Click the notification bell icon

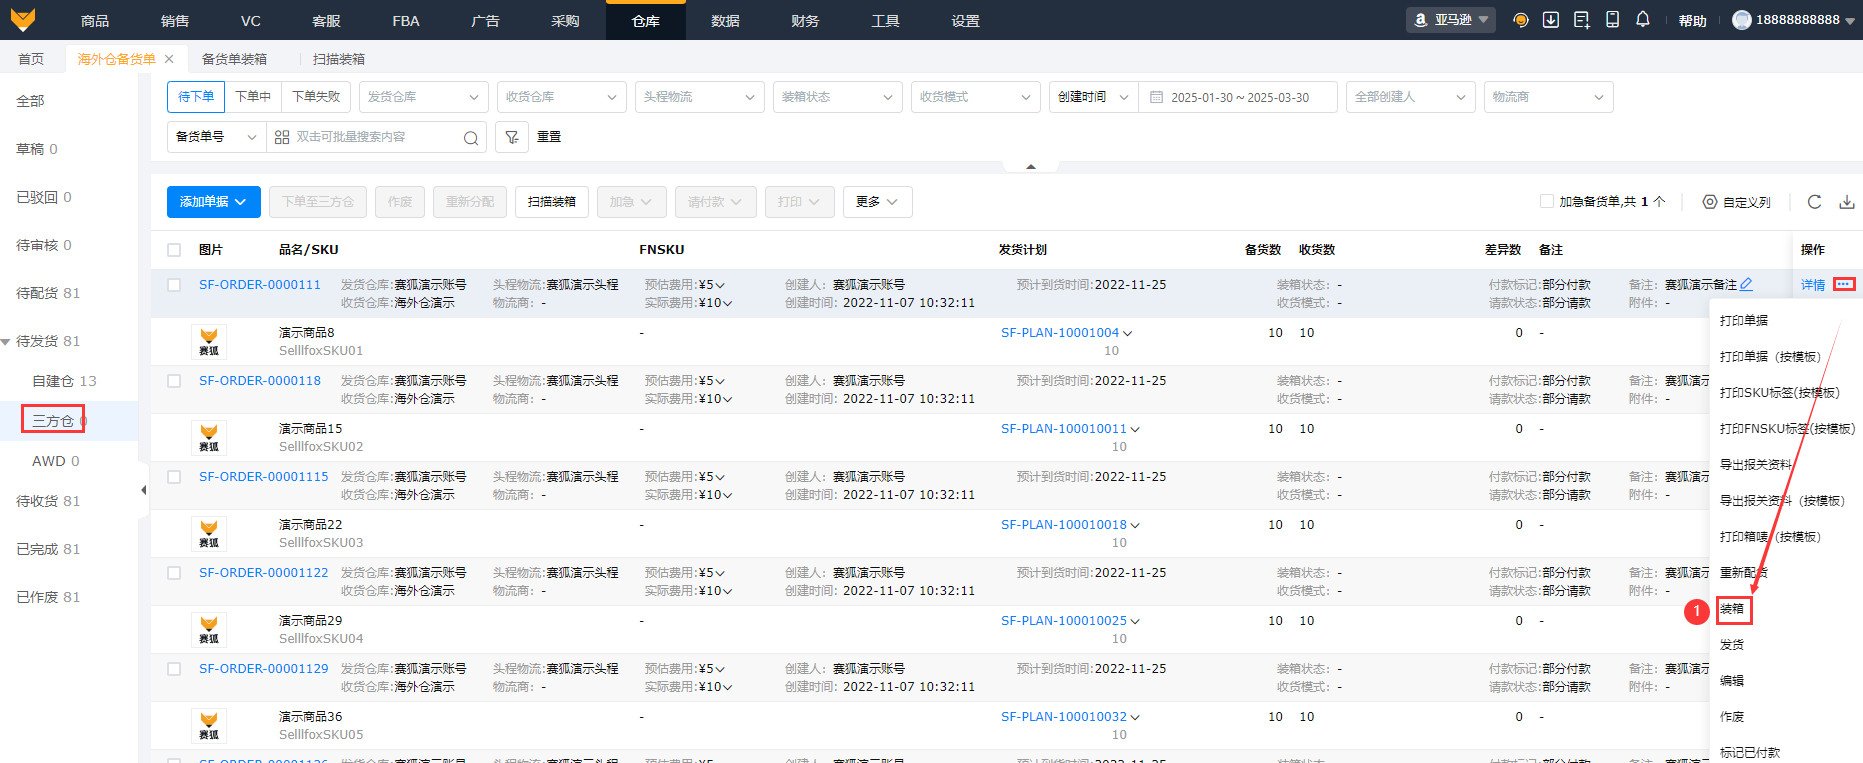click(1642, 20)
